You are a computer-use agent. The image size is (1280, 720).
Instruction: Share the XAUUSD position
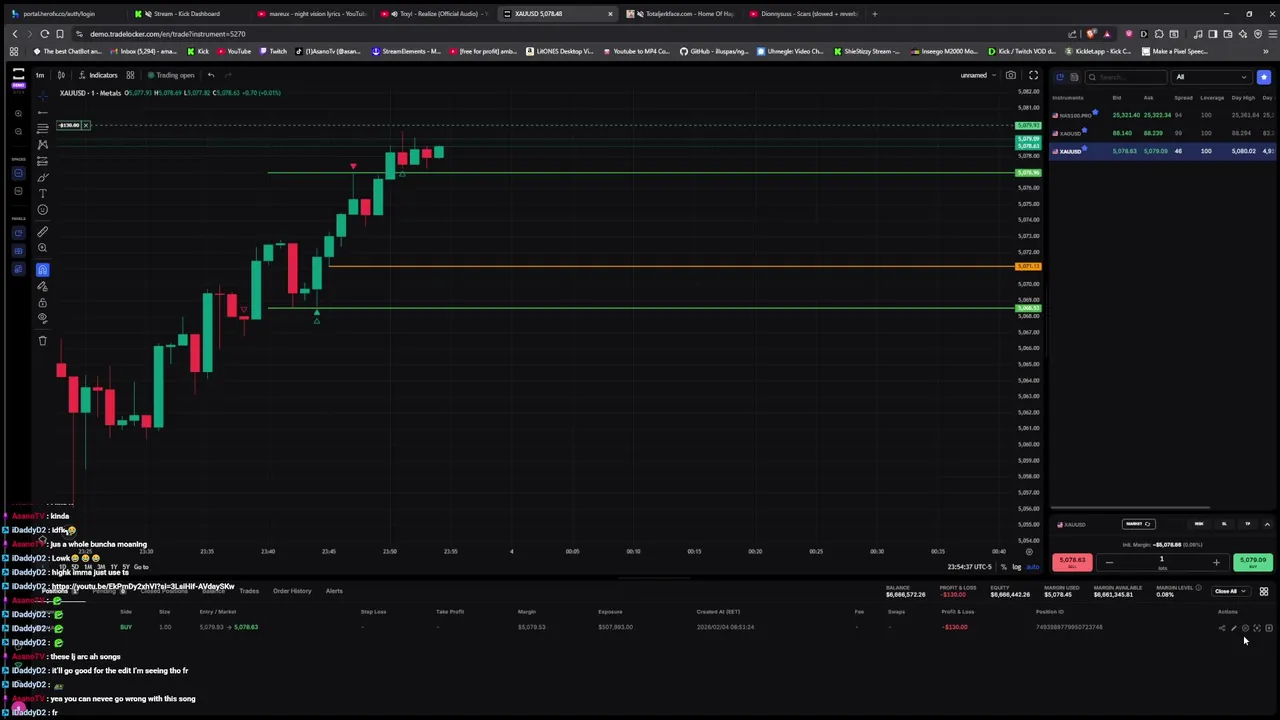1221,628
